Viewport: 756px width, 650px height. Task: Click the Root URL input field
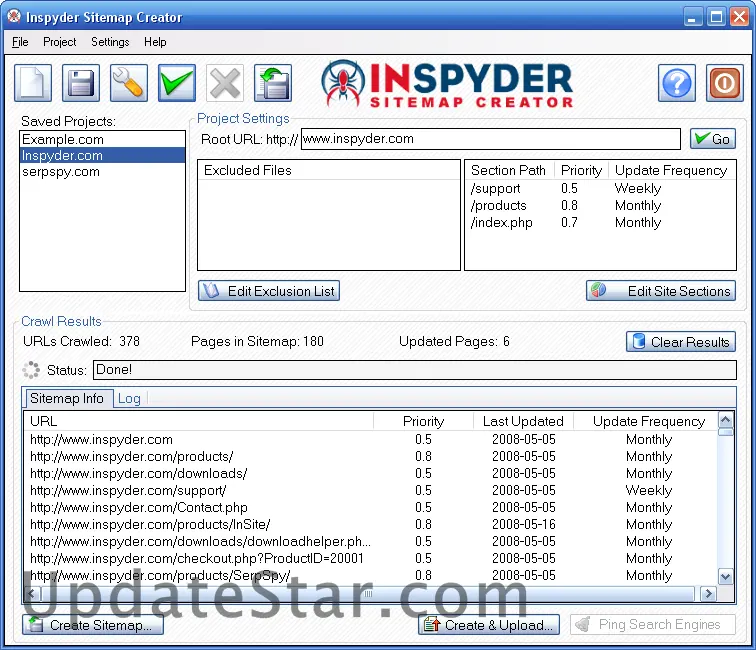pos(491,139)
